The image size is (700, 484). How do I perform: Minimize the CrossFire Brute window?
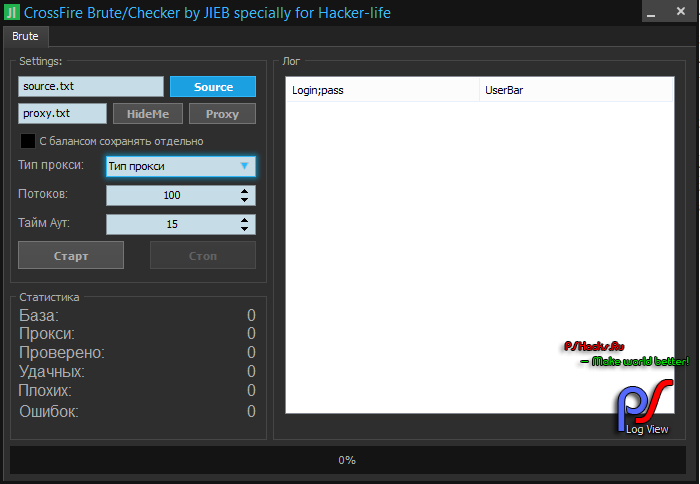click(x=651, y=12)
